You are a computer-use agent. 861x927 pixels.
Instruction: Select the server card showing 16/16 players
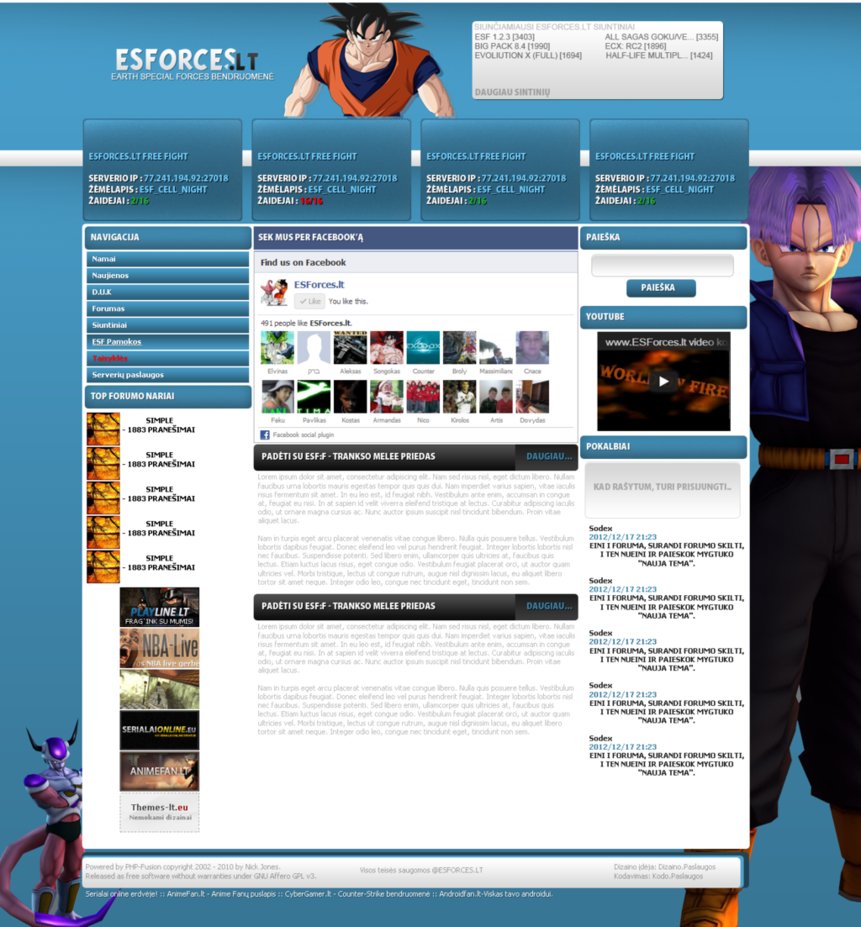(x=331, y=170)
